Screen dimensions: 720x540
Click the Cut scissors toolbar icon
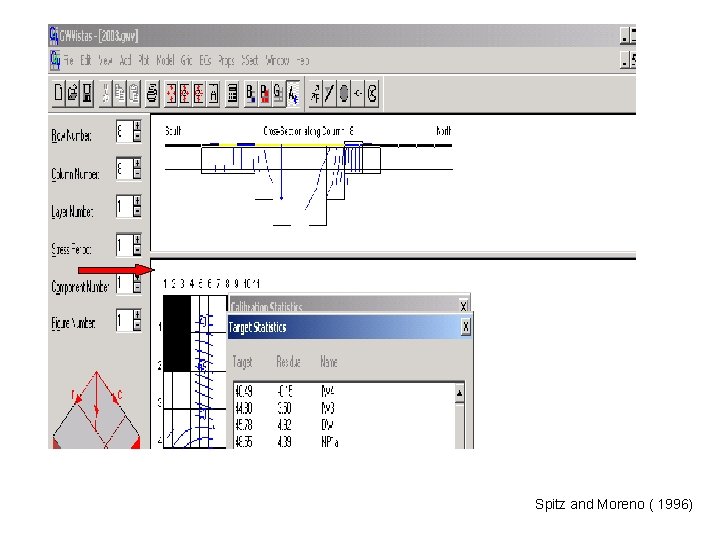pos(105,94)
